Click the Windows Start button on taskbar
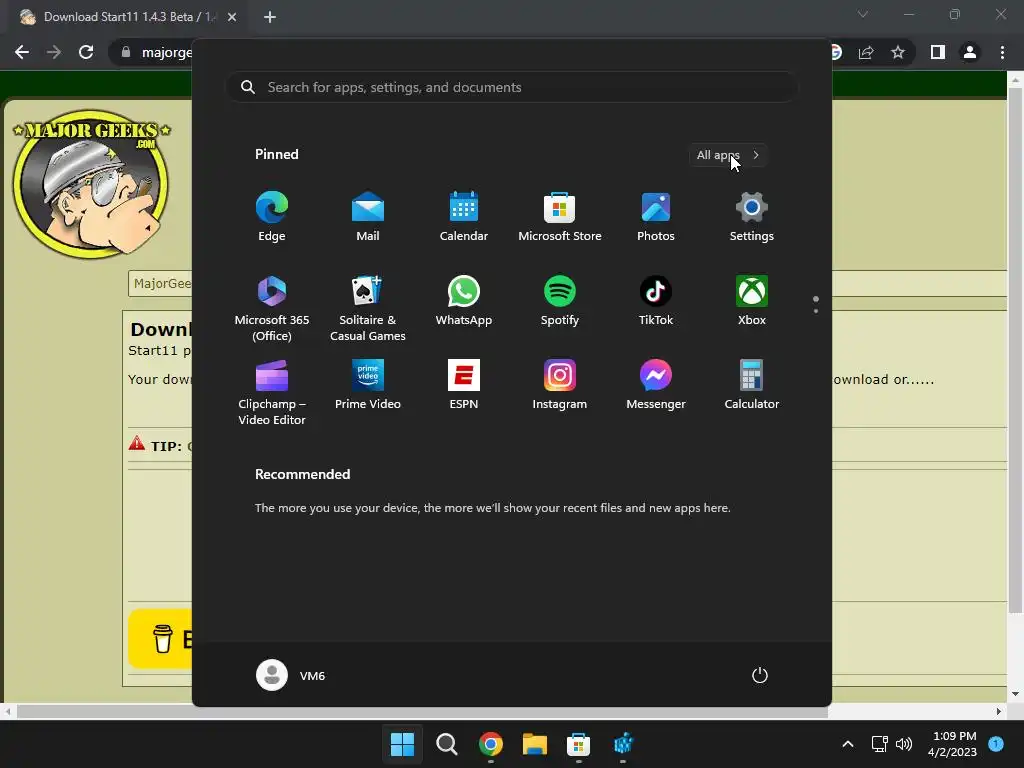Viewport: 1024px width, 768px height. click(402, 744)
